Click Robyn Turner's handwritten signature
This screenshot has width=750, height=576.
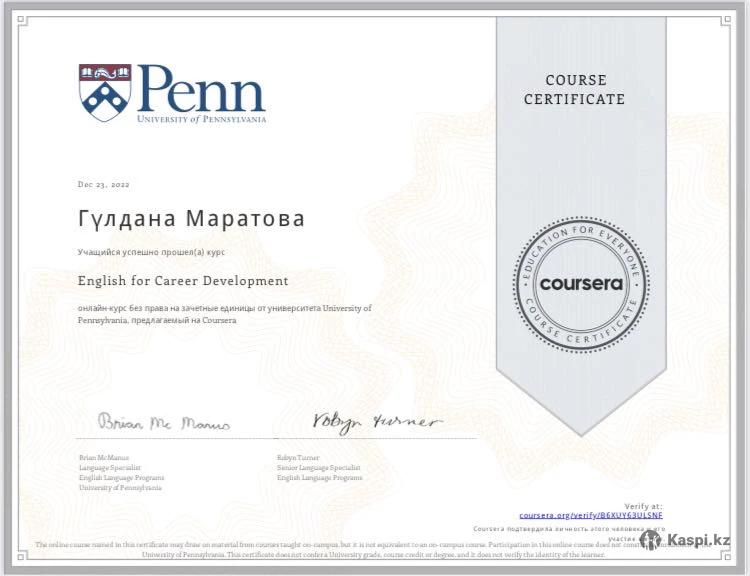375,421
